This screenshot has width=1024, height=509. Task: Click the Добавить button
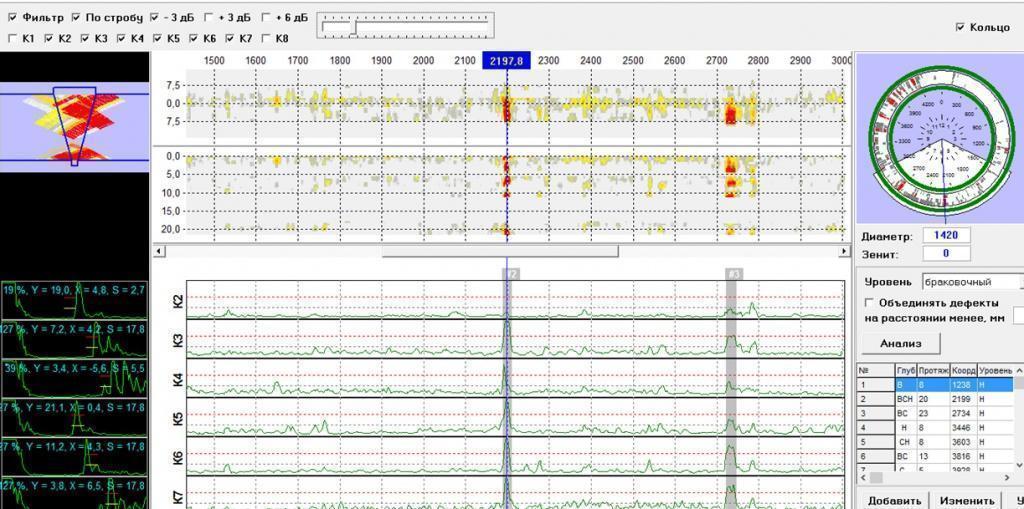coord(894,500)
